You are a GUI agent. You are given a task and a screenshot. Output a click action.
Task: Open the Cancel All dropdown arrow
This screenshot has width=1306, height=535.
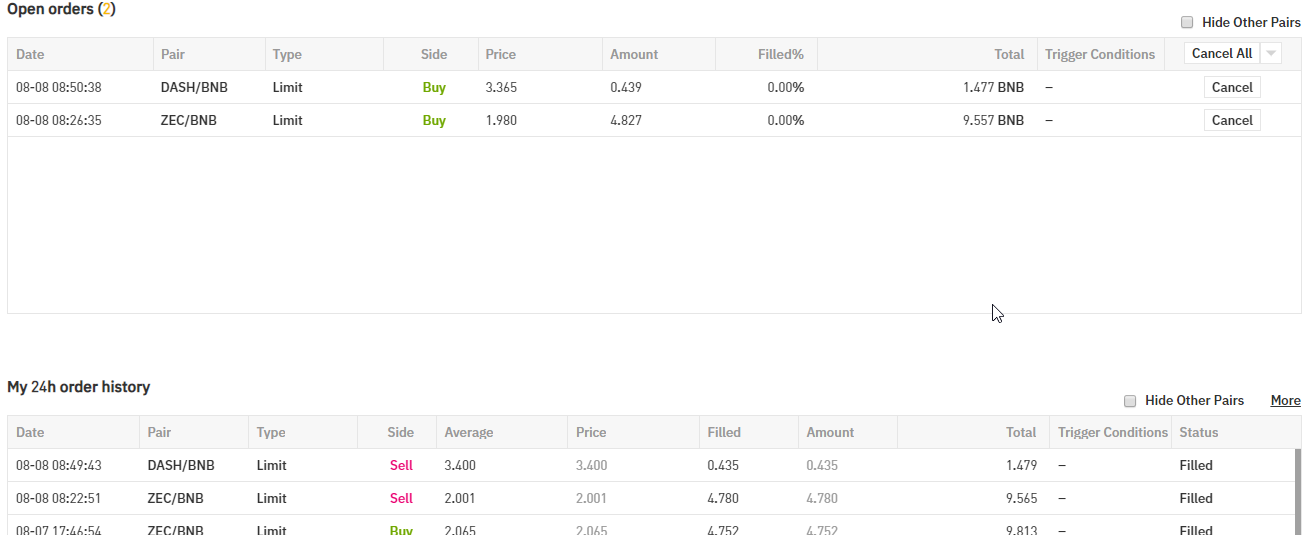(1270, 54)
